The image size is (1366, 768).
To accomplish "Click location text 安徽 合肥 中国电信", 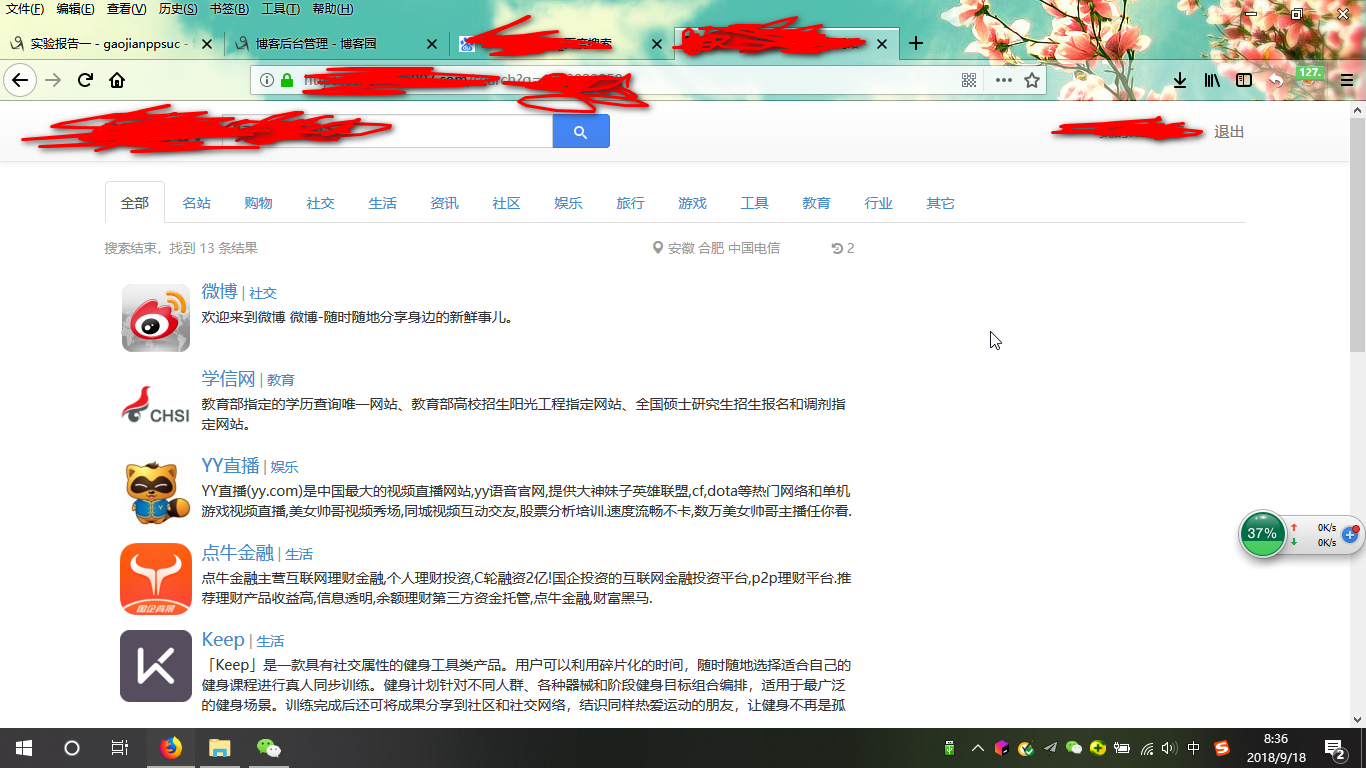I will (x=724, y=248).
